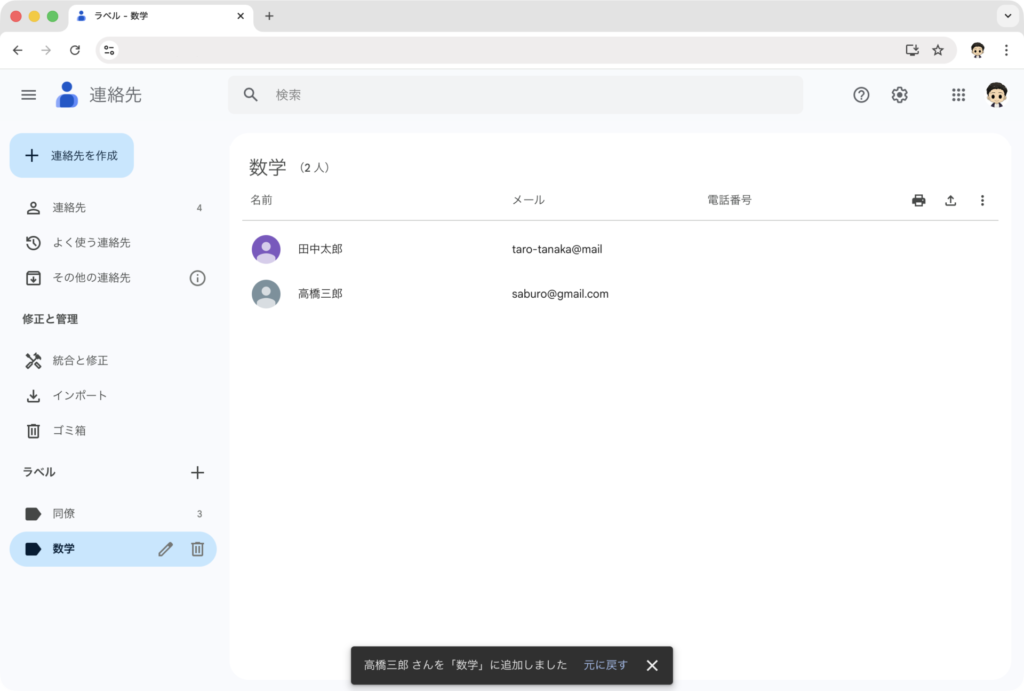The image size is (1024, 691).
Task: Click the trash icon next to 数学 label
Action: point(197,549)
